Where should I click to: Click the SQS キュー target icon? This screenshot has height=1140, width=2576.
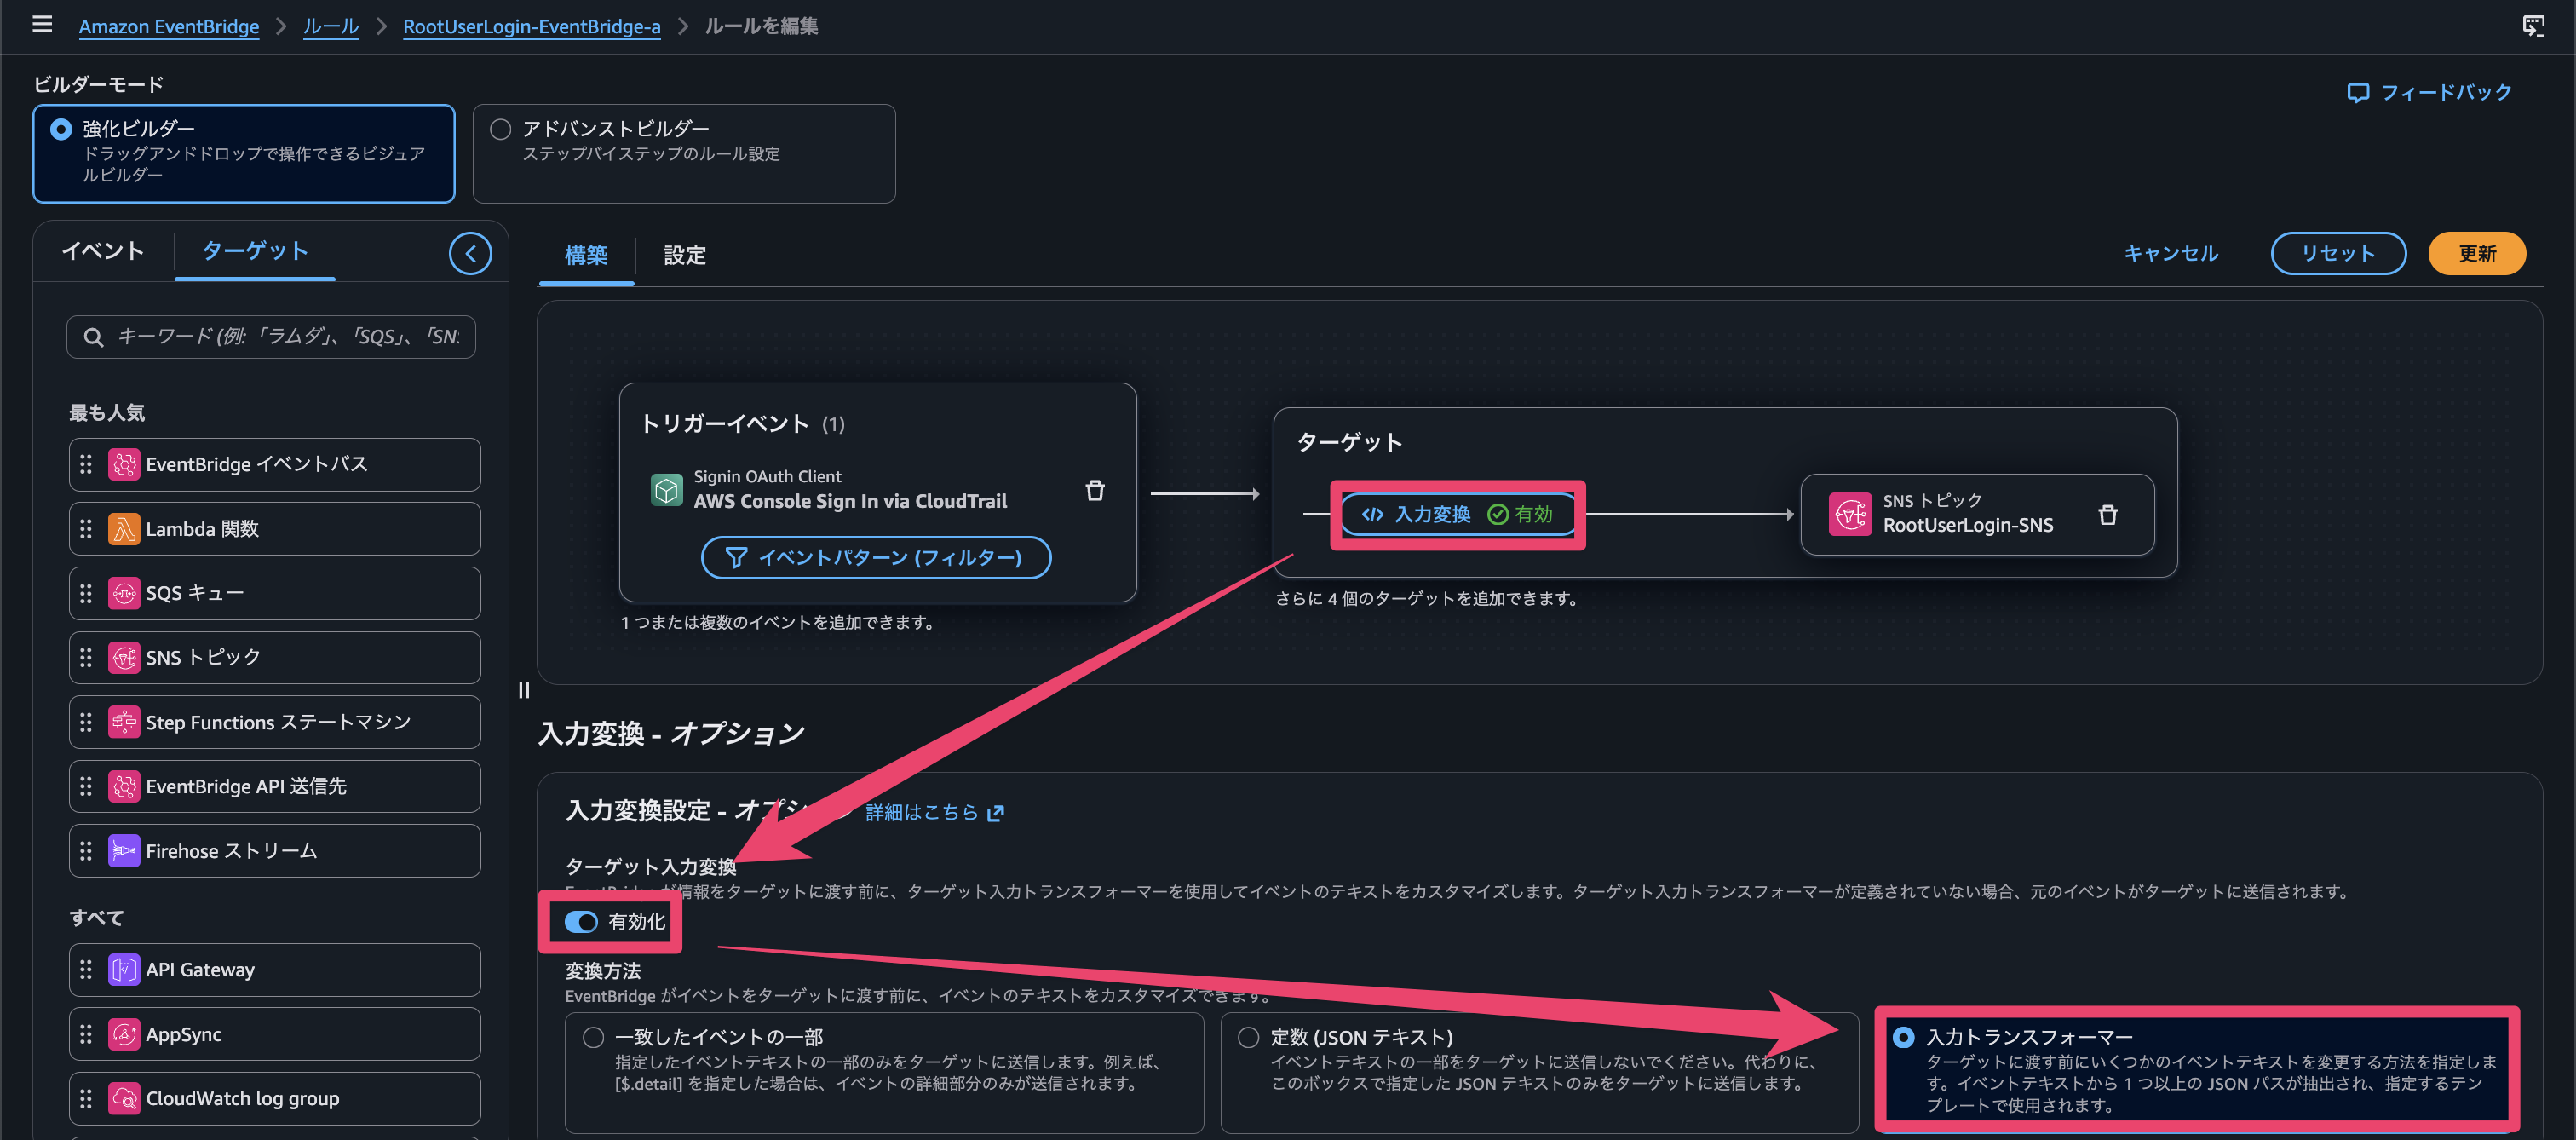coord(124,593)
